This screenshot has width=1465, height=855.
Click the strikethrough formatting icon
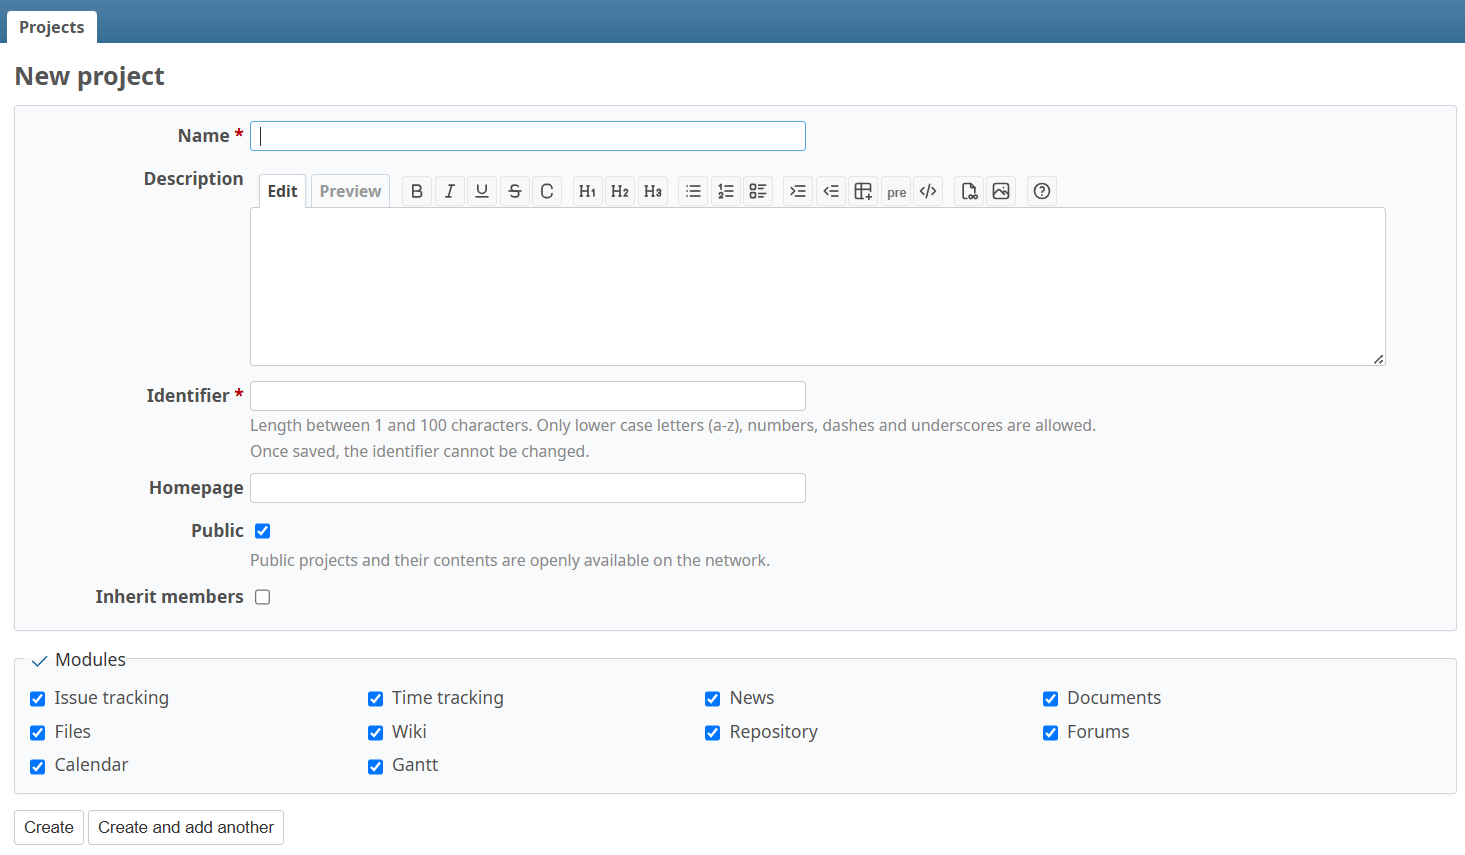515,191
